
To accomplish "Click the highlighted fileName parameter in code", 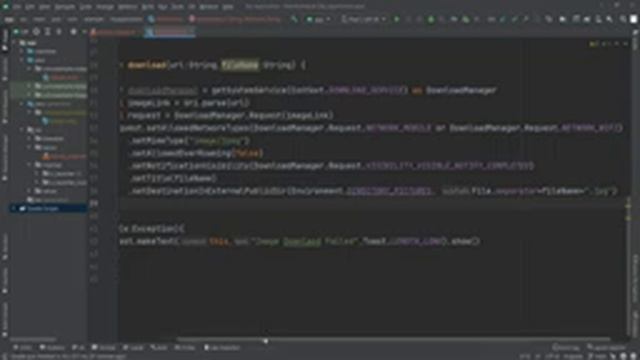I will pyautogui.click(x=240, y=65).
